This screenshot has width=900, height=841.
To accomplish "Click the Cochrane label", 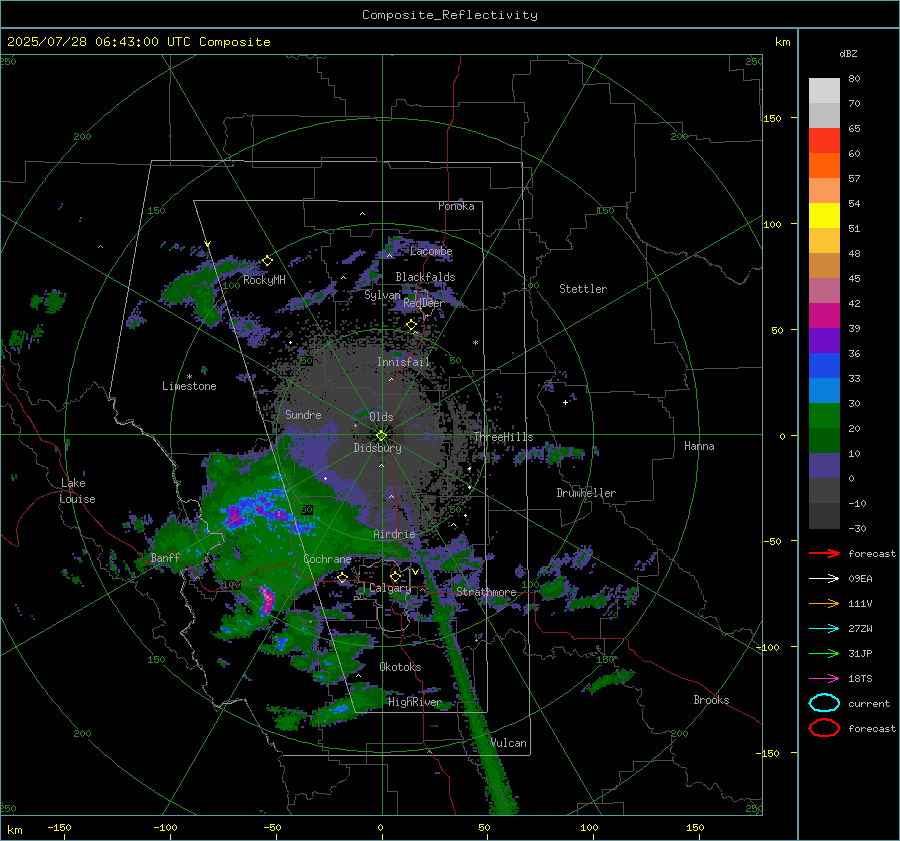I will point(327,559).
